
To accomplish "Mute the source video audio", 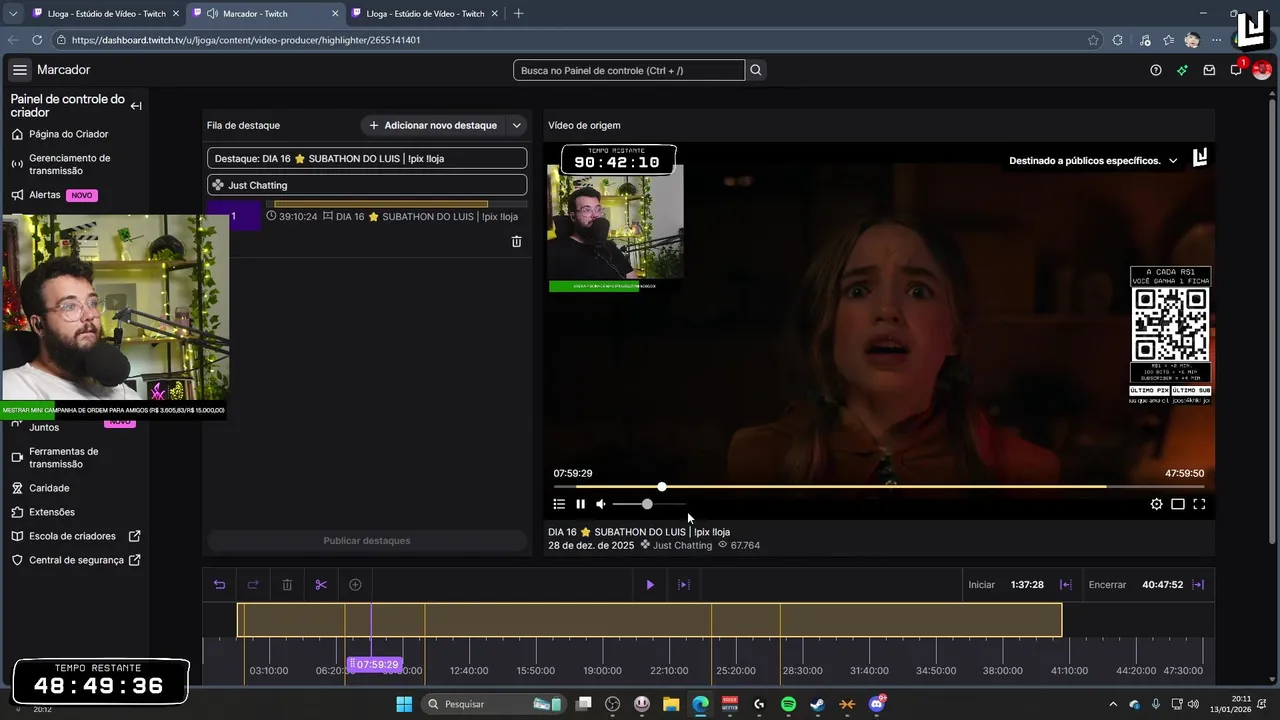I will [x=601, y=504].
